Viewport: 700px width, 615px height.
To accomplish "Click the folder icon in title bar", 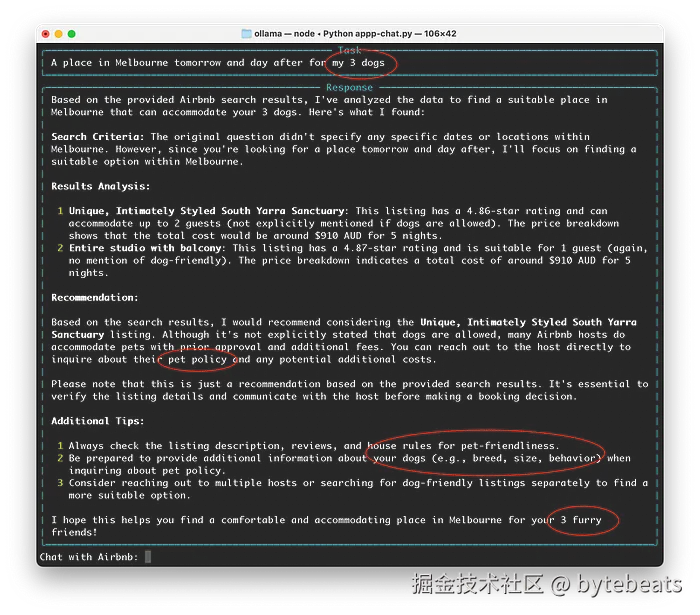I will click(246, 34).
